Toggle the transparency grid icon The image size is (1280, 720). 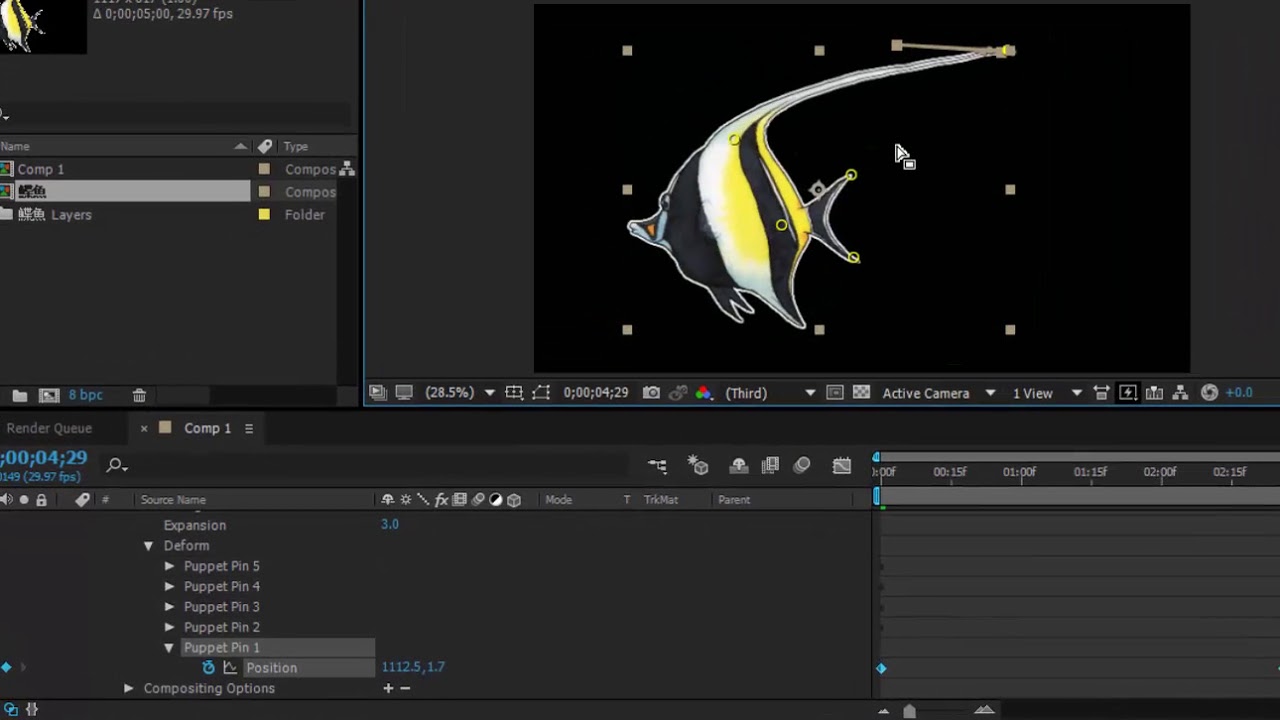(x=861, y=393)
